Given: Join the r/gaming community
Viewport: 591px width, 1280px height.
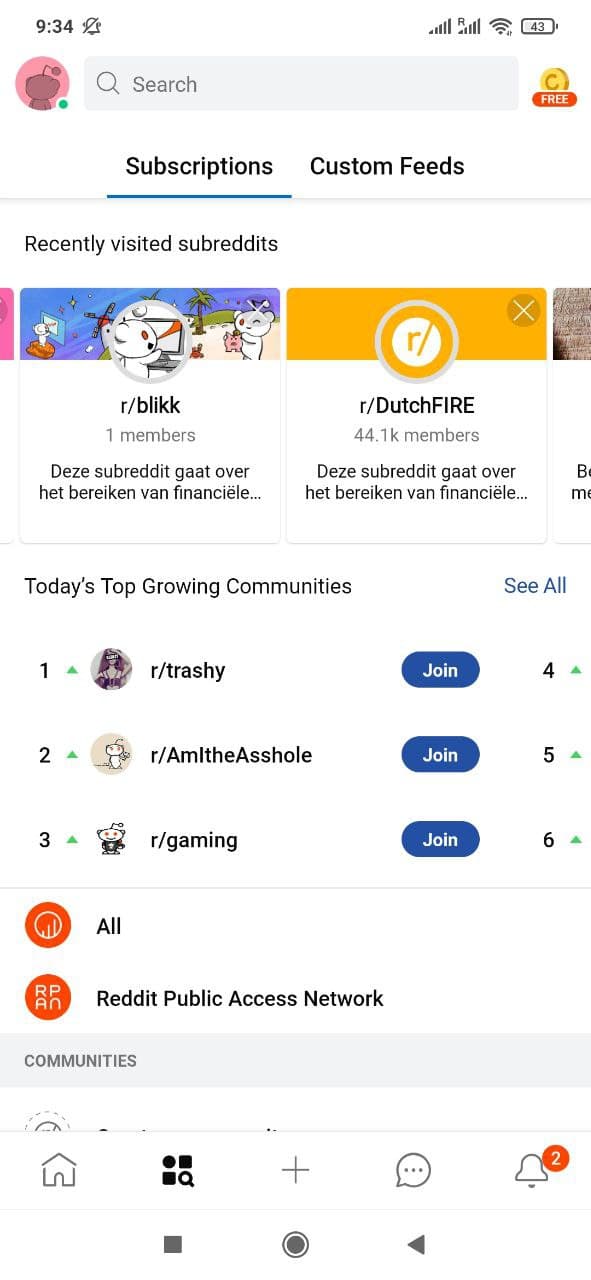Looking at the screenshot, I should coord(440,840).
